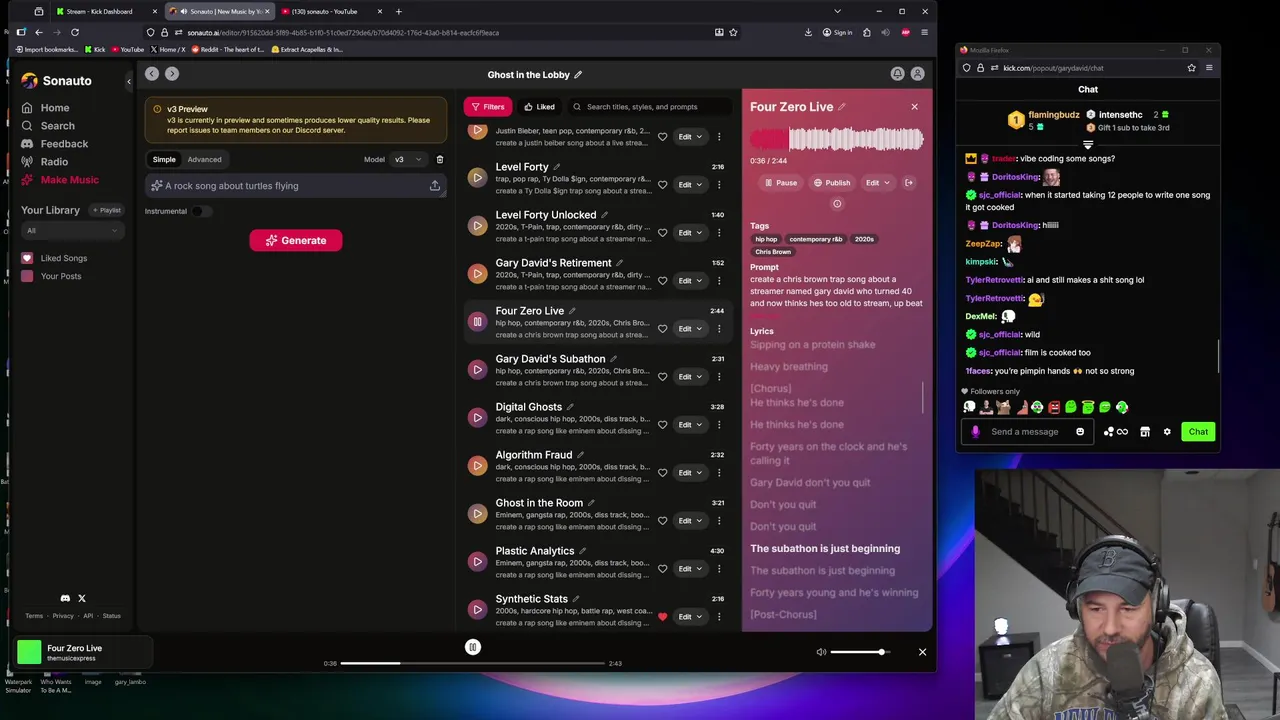The width and height of the screenshot is (1280, 720).
Task: Like Four Zero Live in the list
Action: click(662, 329)
